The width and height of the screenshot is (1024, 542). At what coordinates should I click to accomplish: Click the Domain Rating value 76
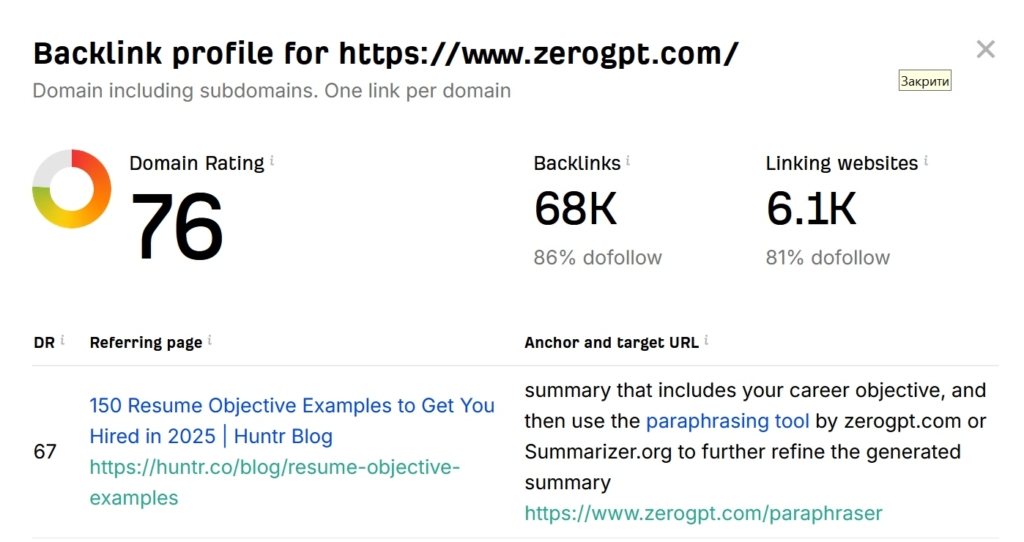(176, 225)
